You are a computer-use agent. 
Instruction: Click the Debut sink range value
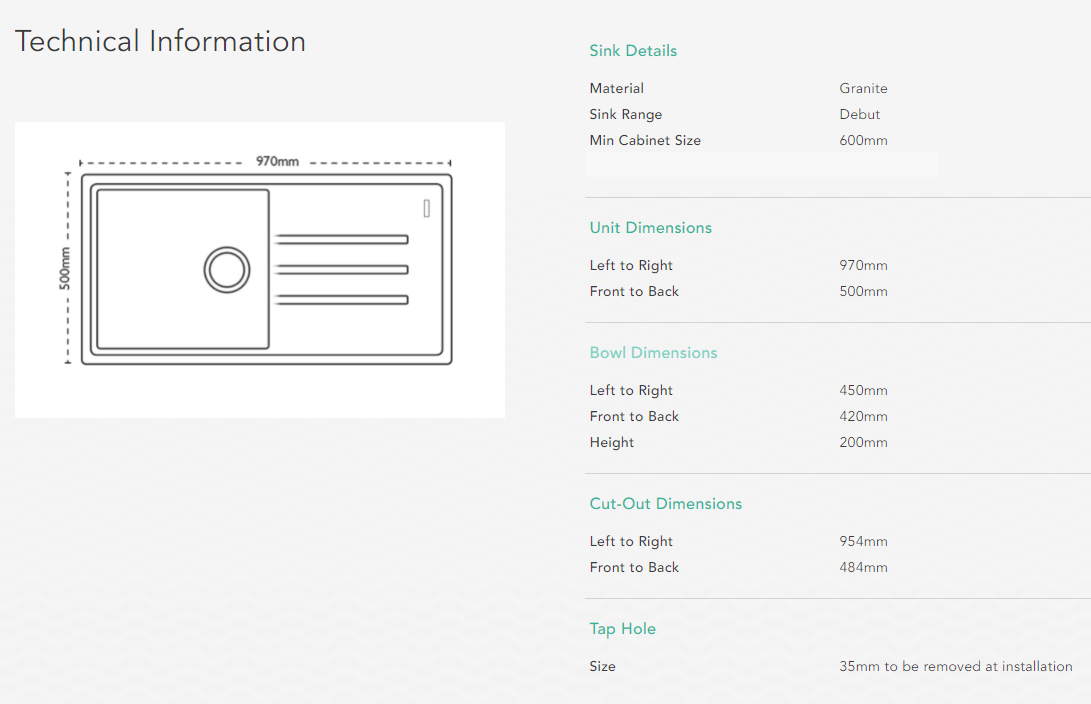tap(859, 115)
